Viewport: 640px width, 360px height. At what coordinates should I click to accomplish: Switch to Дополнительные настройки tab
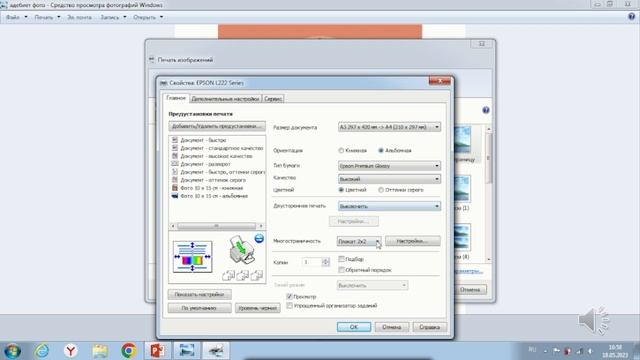[x=225, y=99]
